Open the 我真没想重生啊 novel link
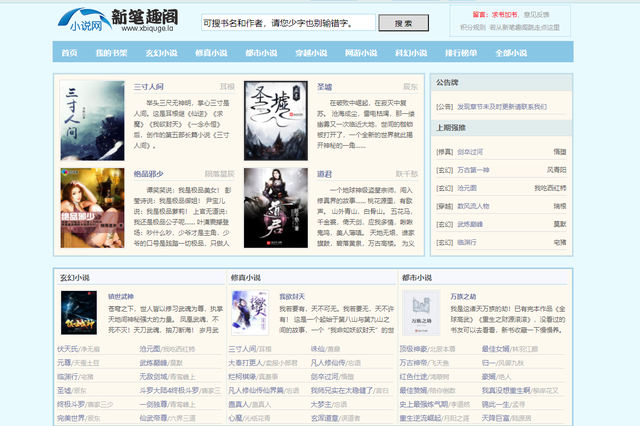The width and height of the screenshot is (640, 426). (506, 390)
